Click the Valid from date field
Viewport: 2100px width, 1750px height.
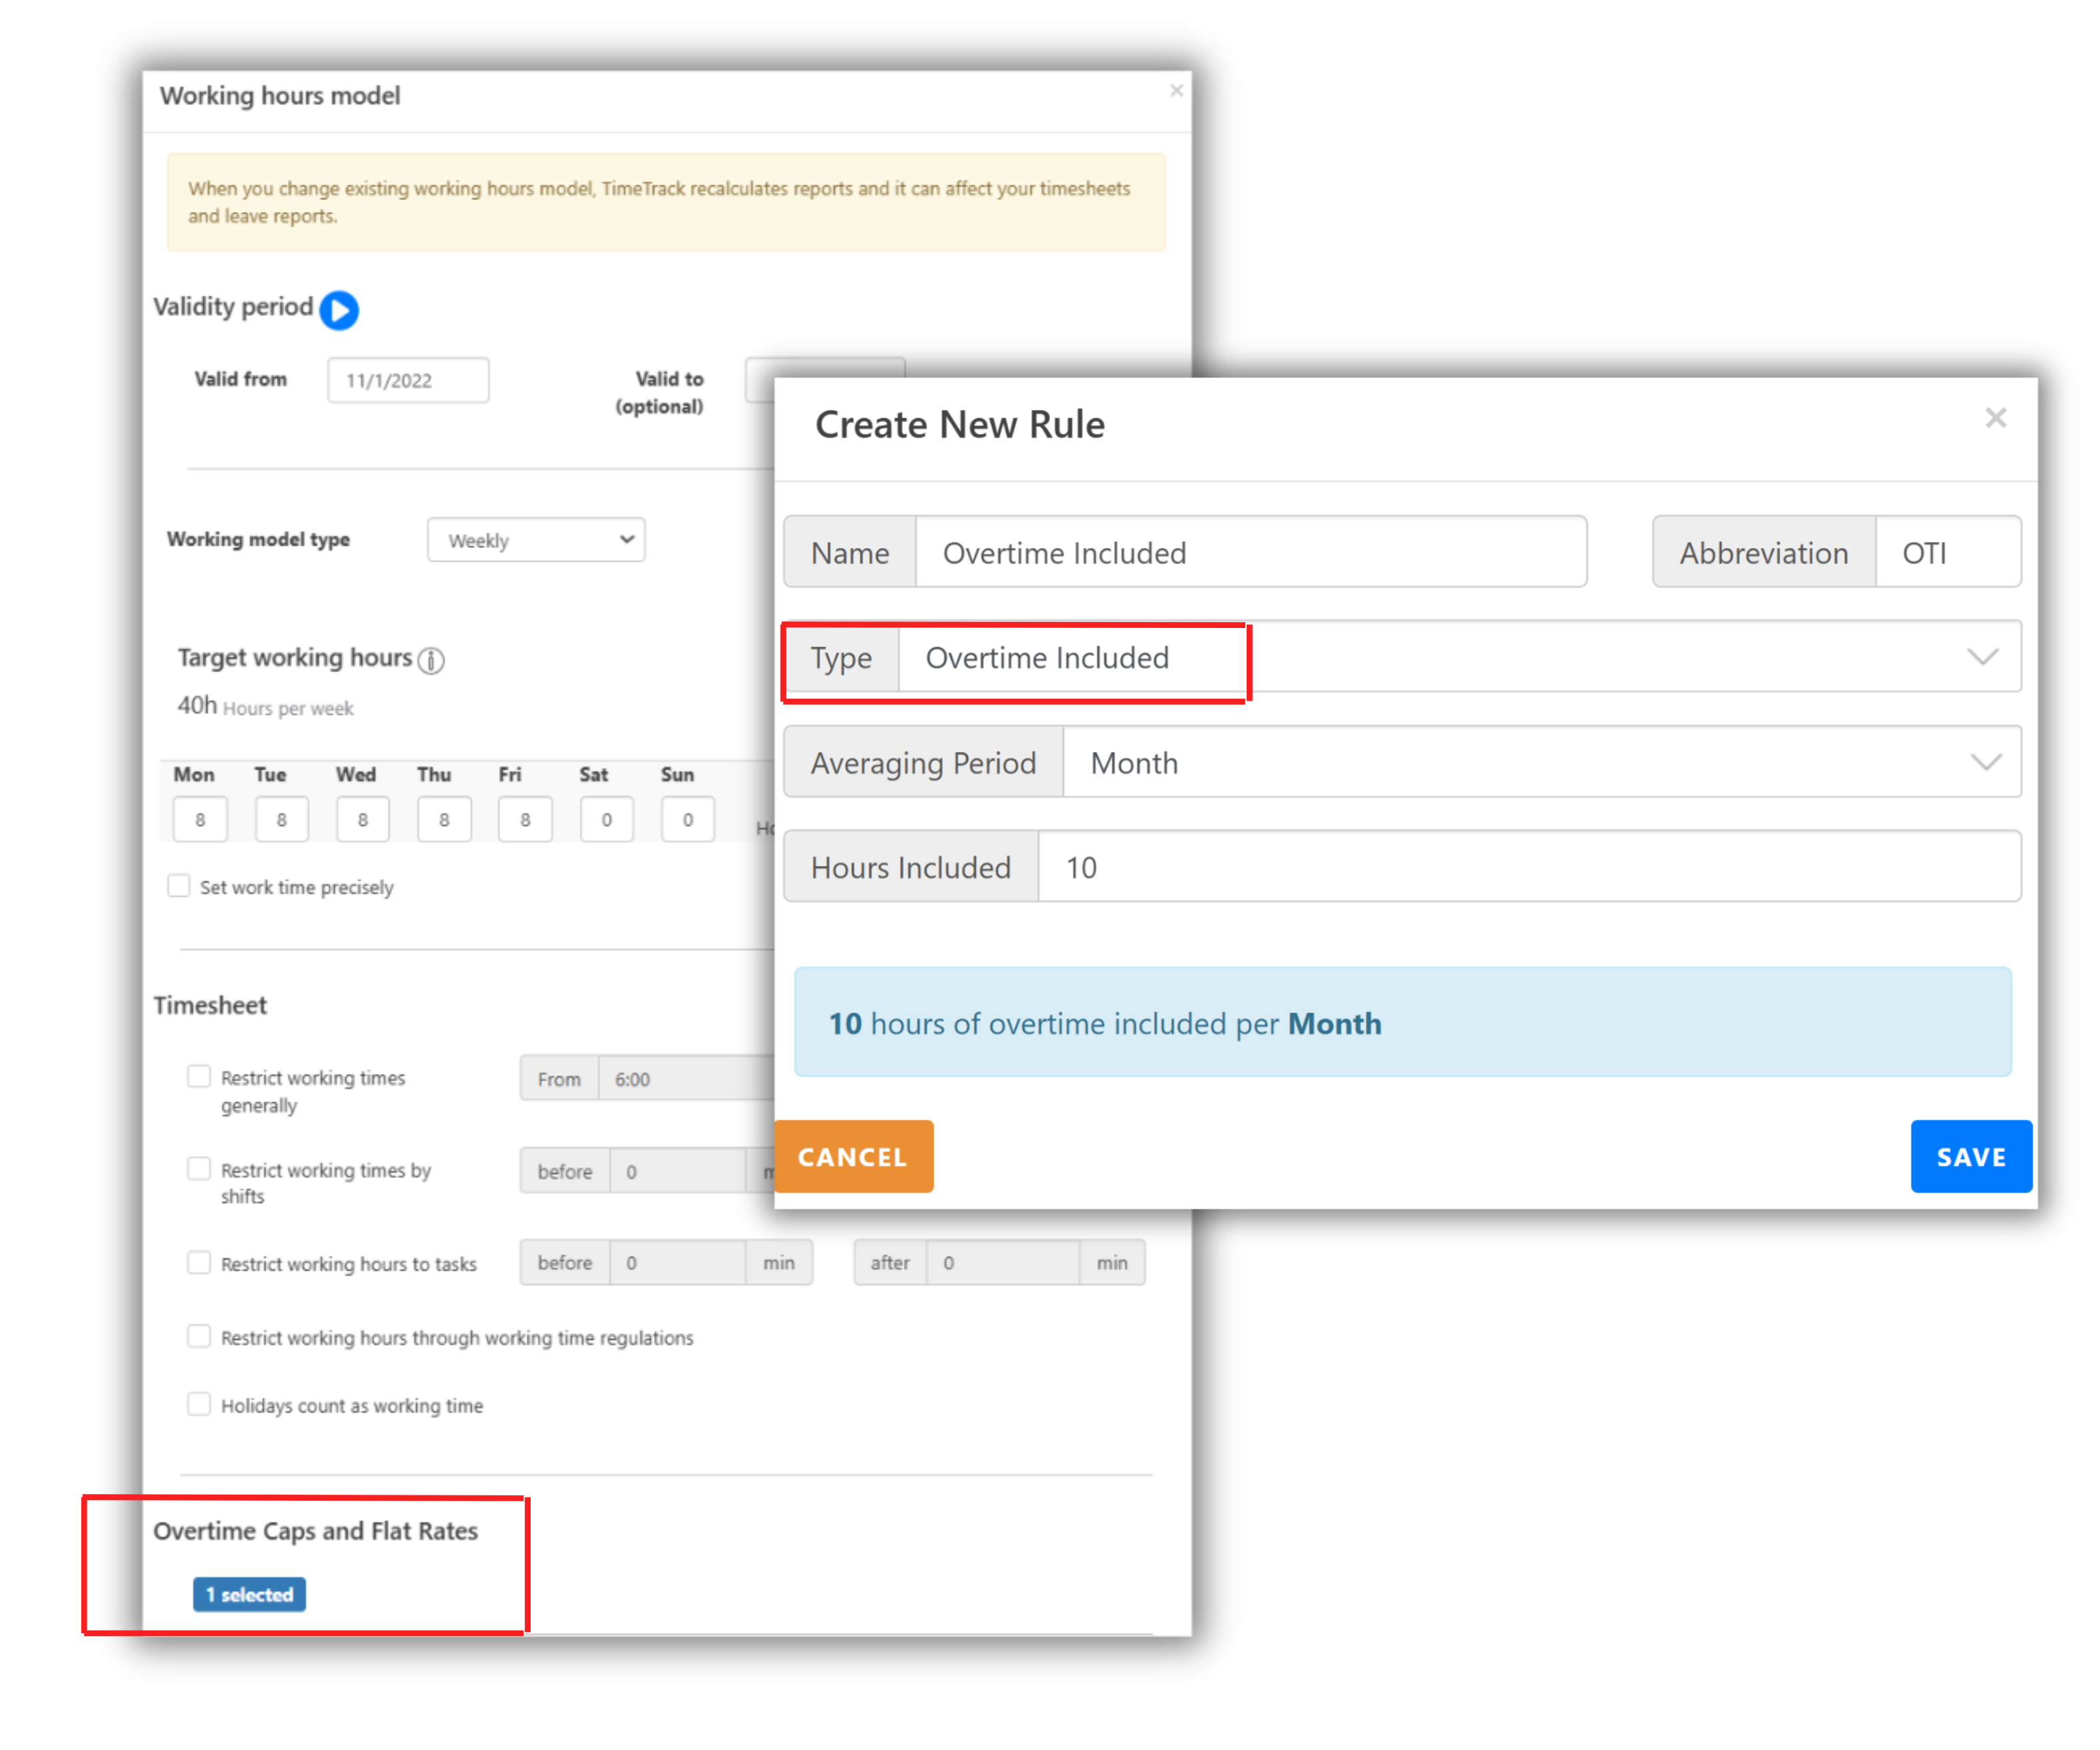click(x=408, y=380)
